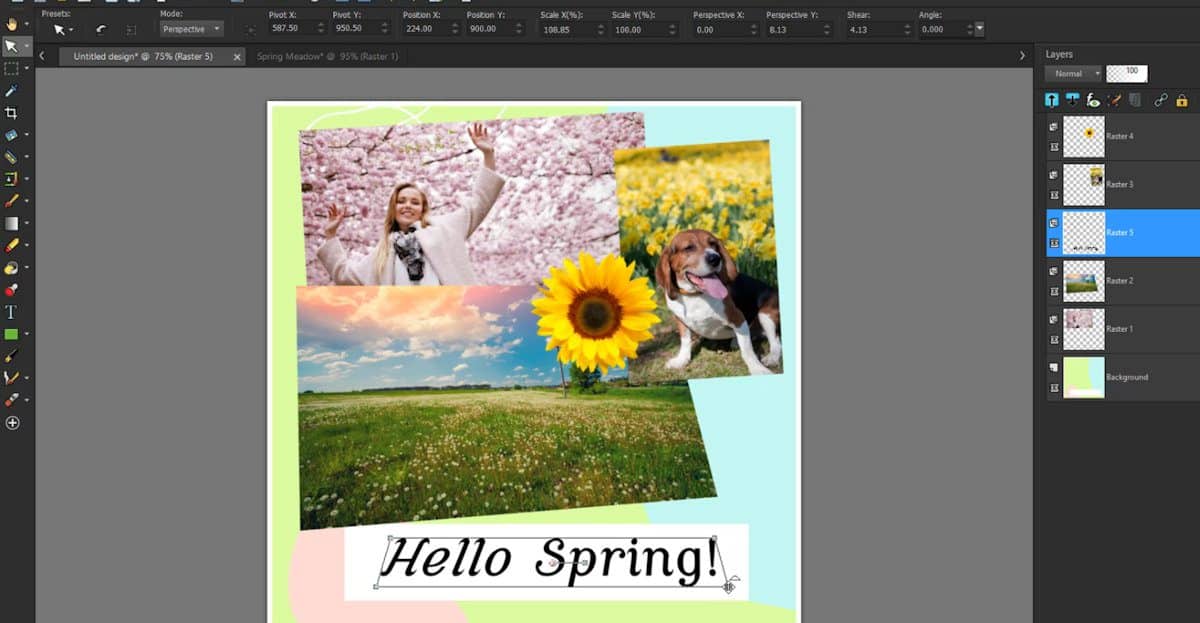Toggle visibility of the Background layer
The image size is (1200, 623).
1052,368
